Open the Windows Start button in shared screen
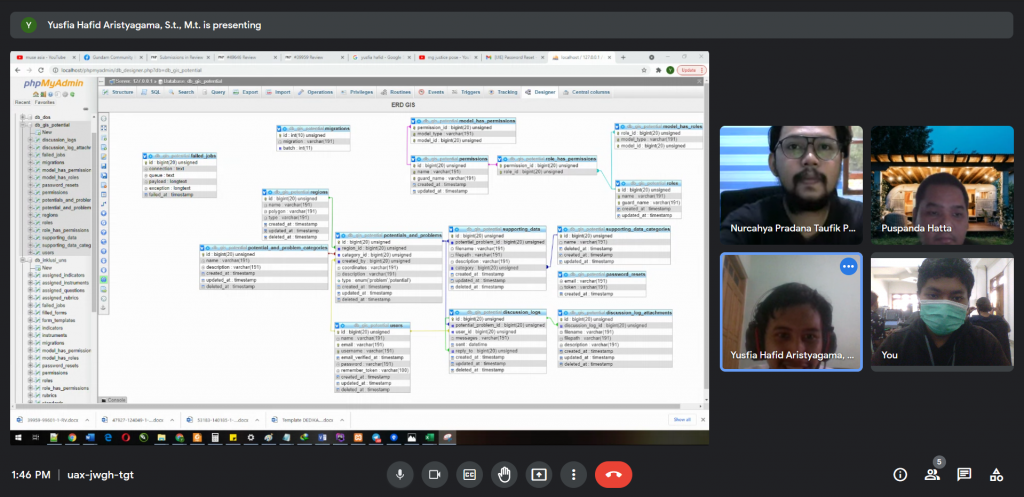1024x497 pixels. click(x=18, y=438)
